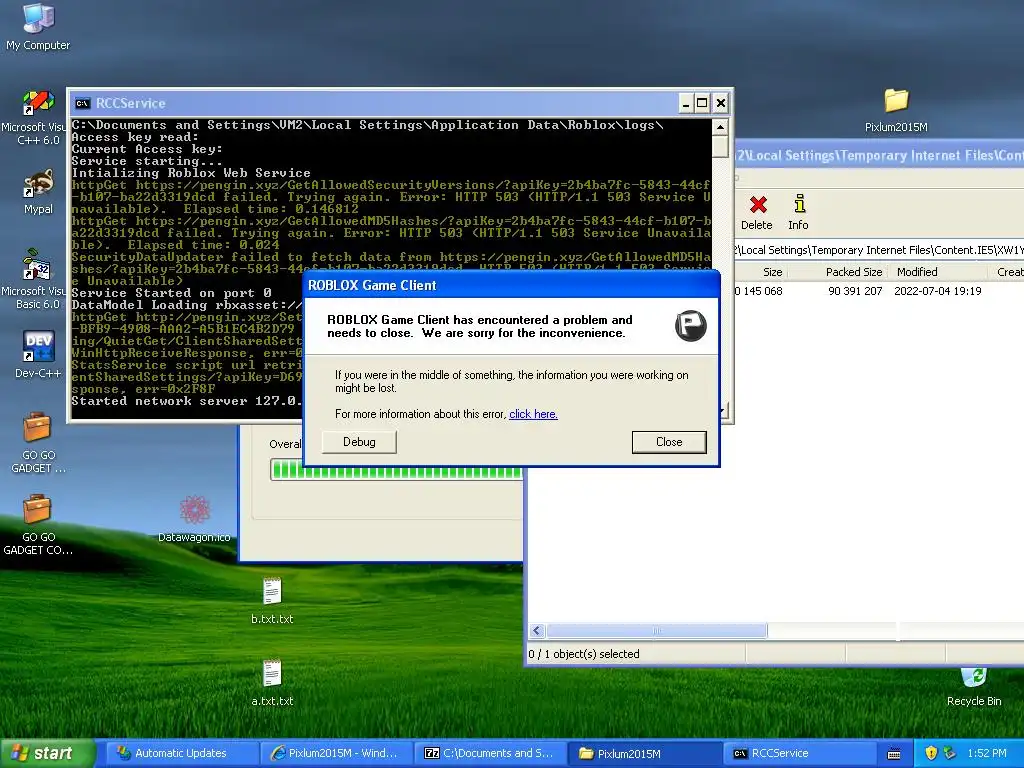This screenshot has width=1024, height=768.
Task: Select the b.txt.txt file icon
Action: coord(272,601)
